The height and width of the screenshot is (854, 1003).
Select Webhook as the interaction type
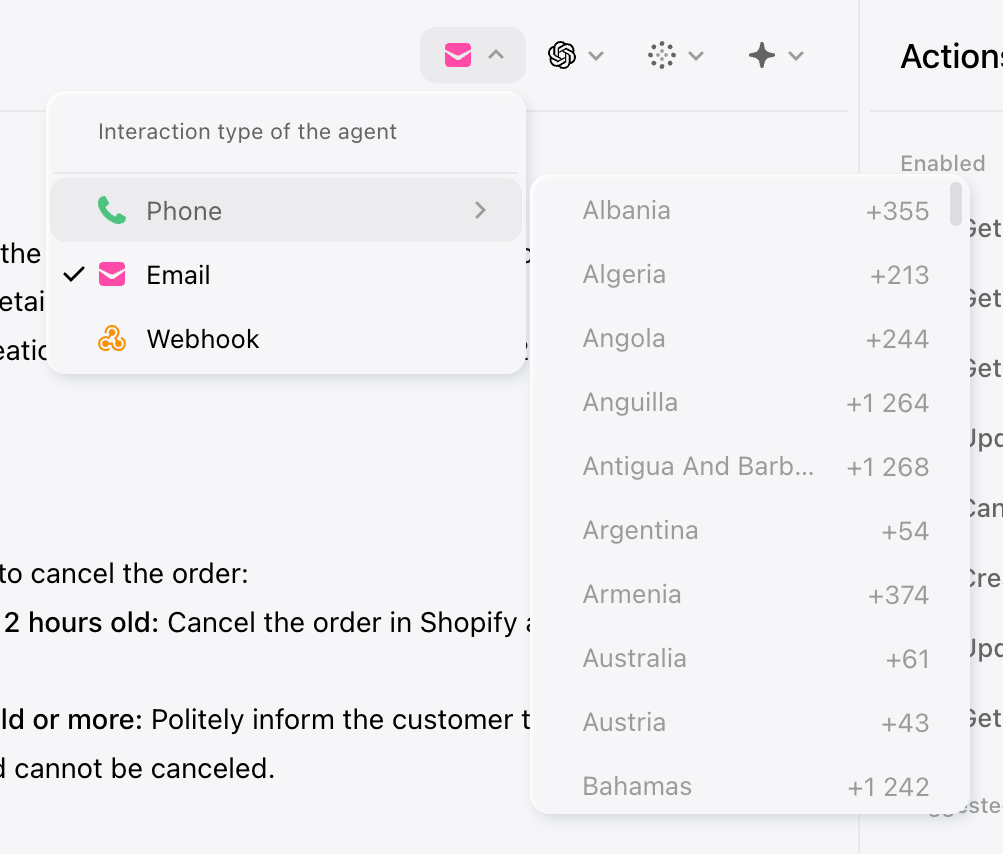(203, 339)
